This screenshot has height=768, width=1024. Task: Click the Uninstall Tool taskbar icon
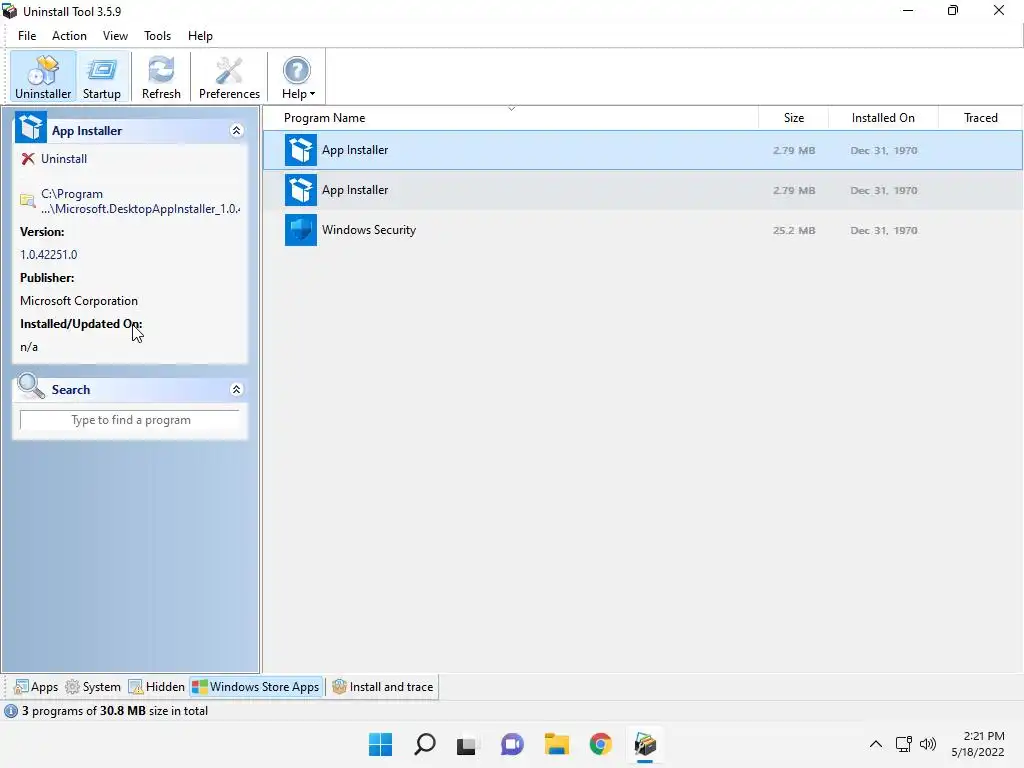click(645, 744)
